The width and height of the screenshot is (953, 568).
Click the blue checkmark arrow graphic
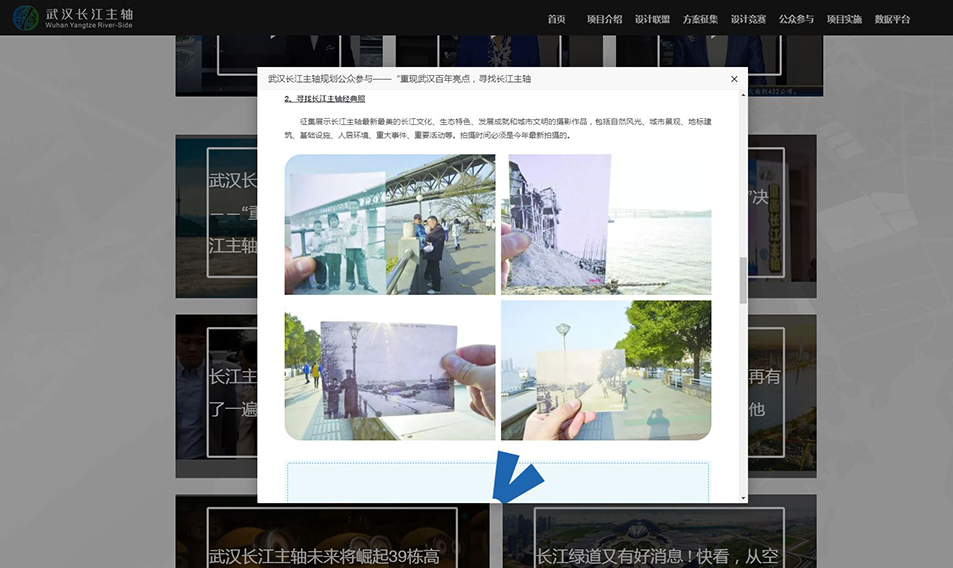point(517,478)
